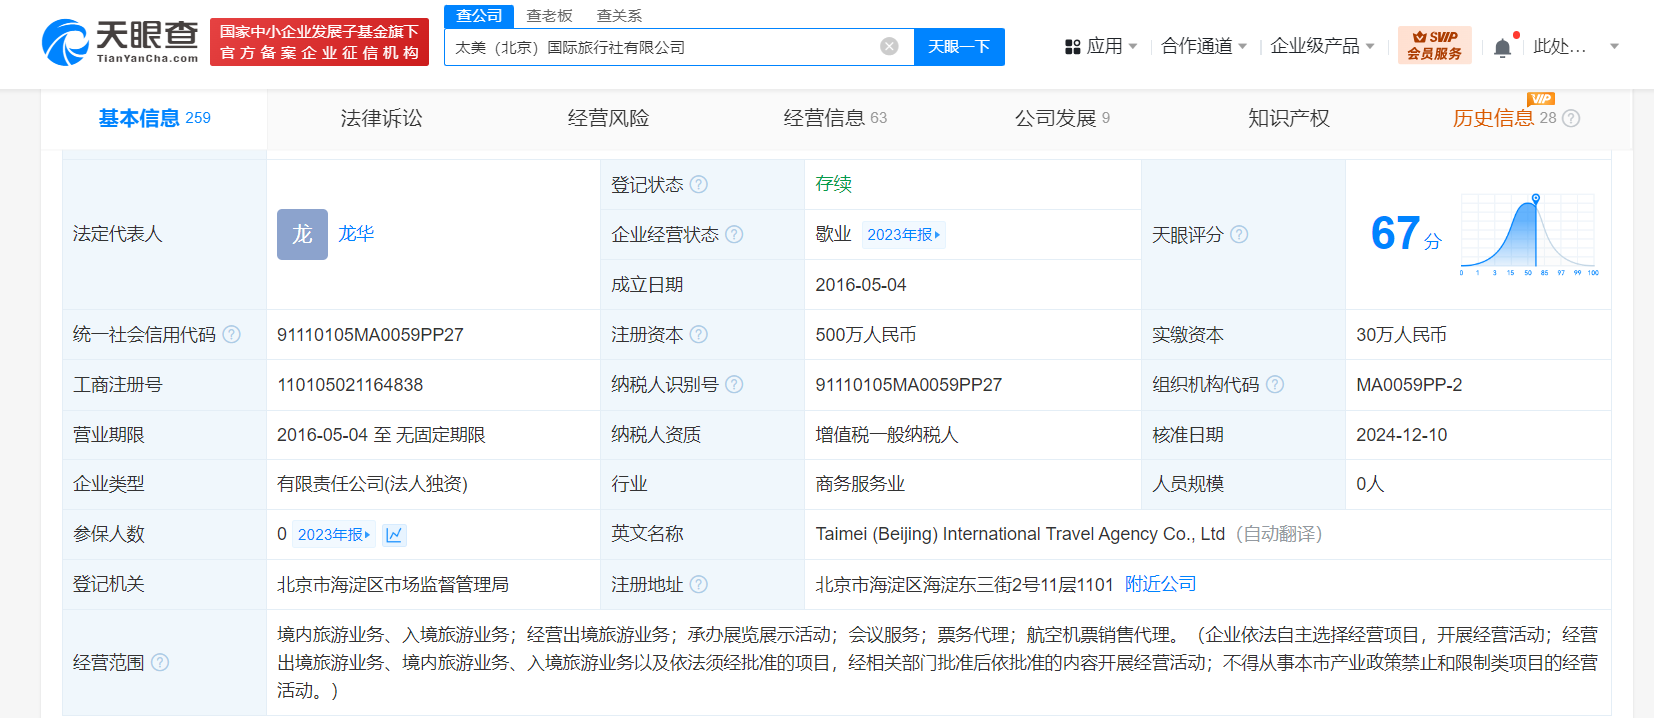1654x718 pixels.
Task: Open the notification bell
Action: (x=1502, y=48)
